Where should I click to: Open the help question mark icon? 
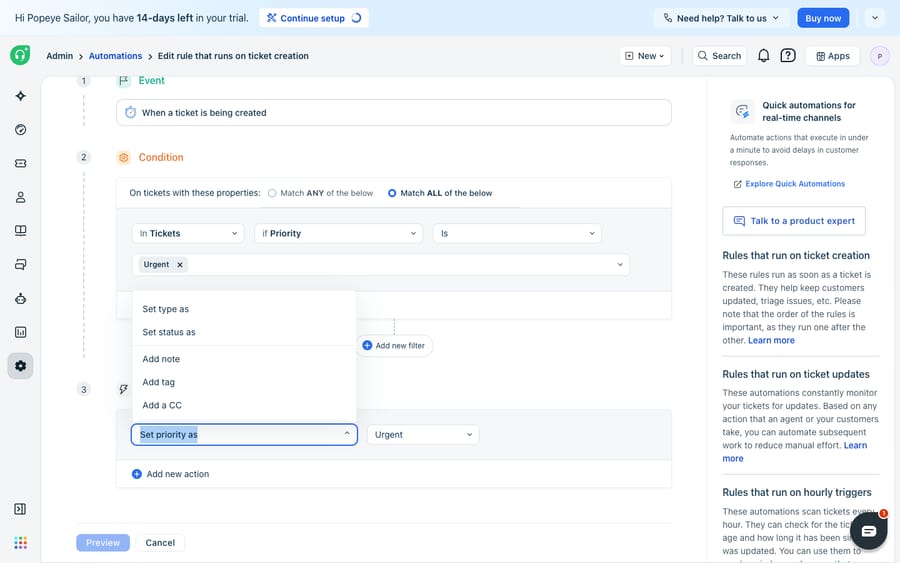pos(788,56)
